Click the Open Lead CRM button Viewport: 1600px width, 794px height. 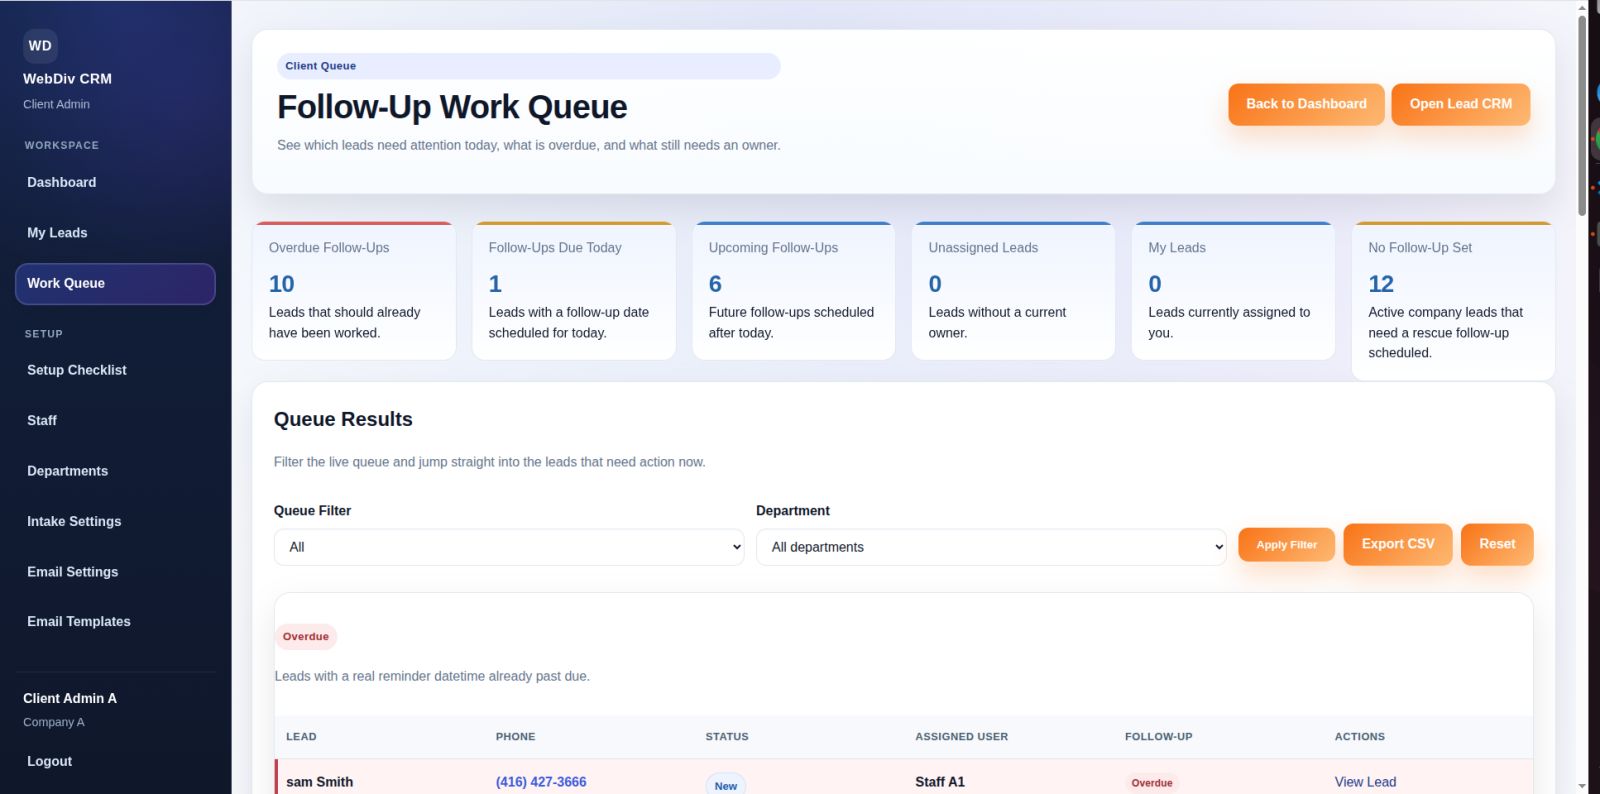[x=1460, y=104]
